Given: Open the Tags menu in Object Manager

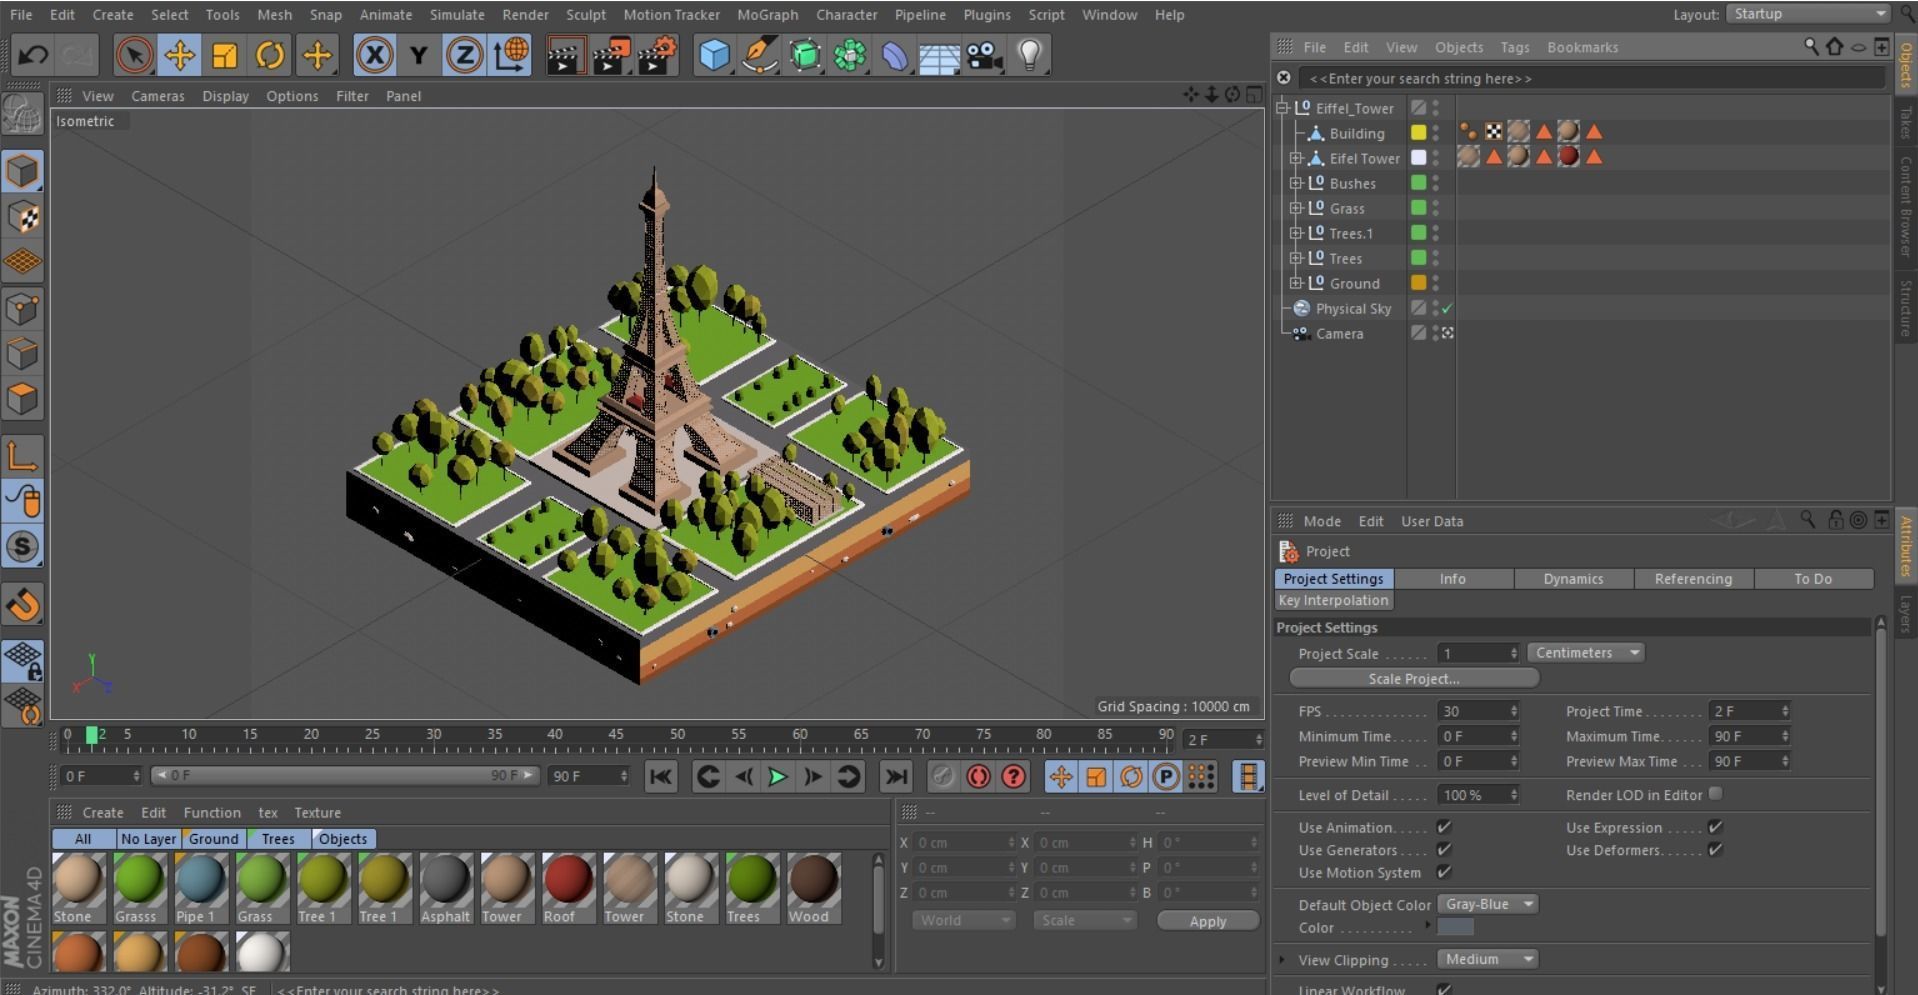Looking at the screenshot, I should tap(1514, 47).
